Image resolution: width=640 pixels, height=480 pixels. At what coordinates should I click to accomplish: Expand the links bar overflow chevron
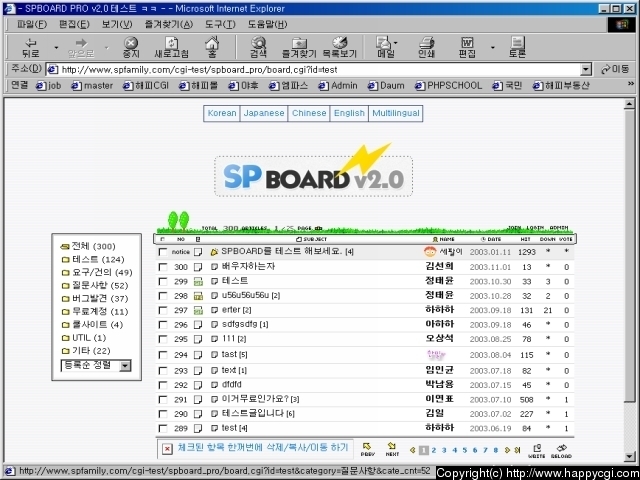(631, 84)
